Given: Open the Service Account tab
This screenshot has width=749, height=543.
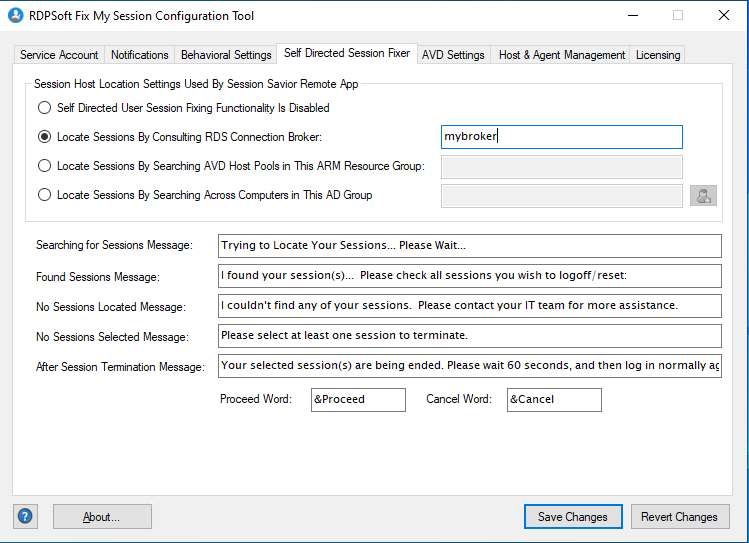Looking at the screenshot, I should [59, 55].
